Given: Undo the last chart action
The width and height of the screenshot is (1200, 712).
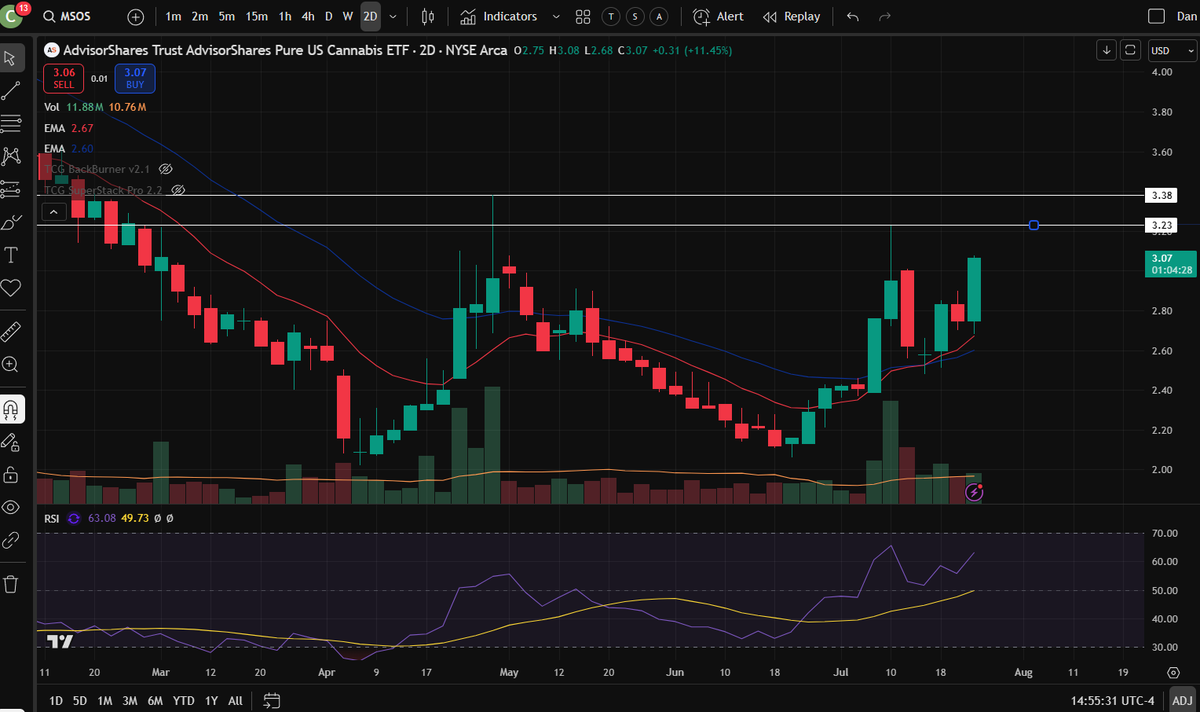Looking at the screenshot, I should (x=852, y=16).
